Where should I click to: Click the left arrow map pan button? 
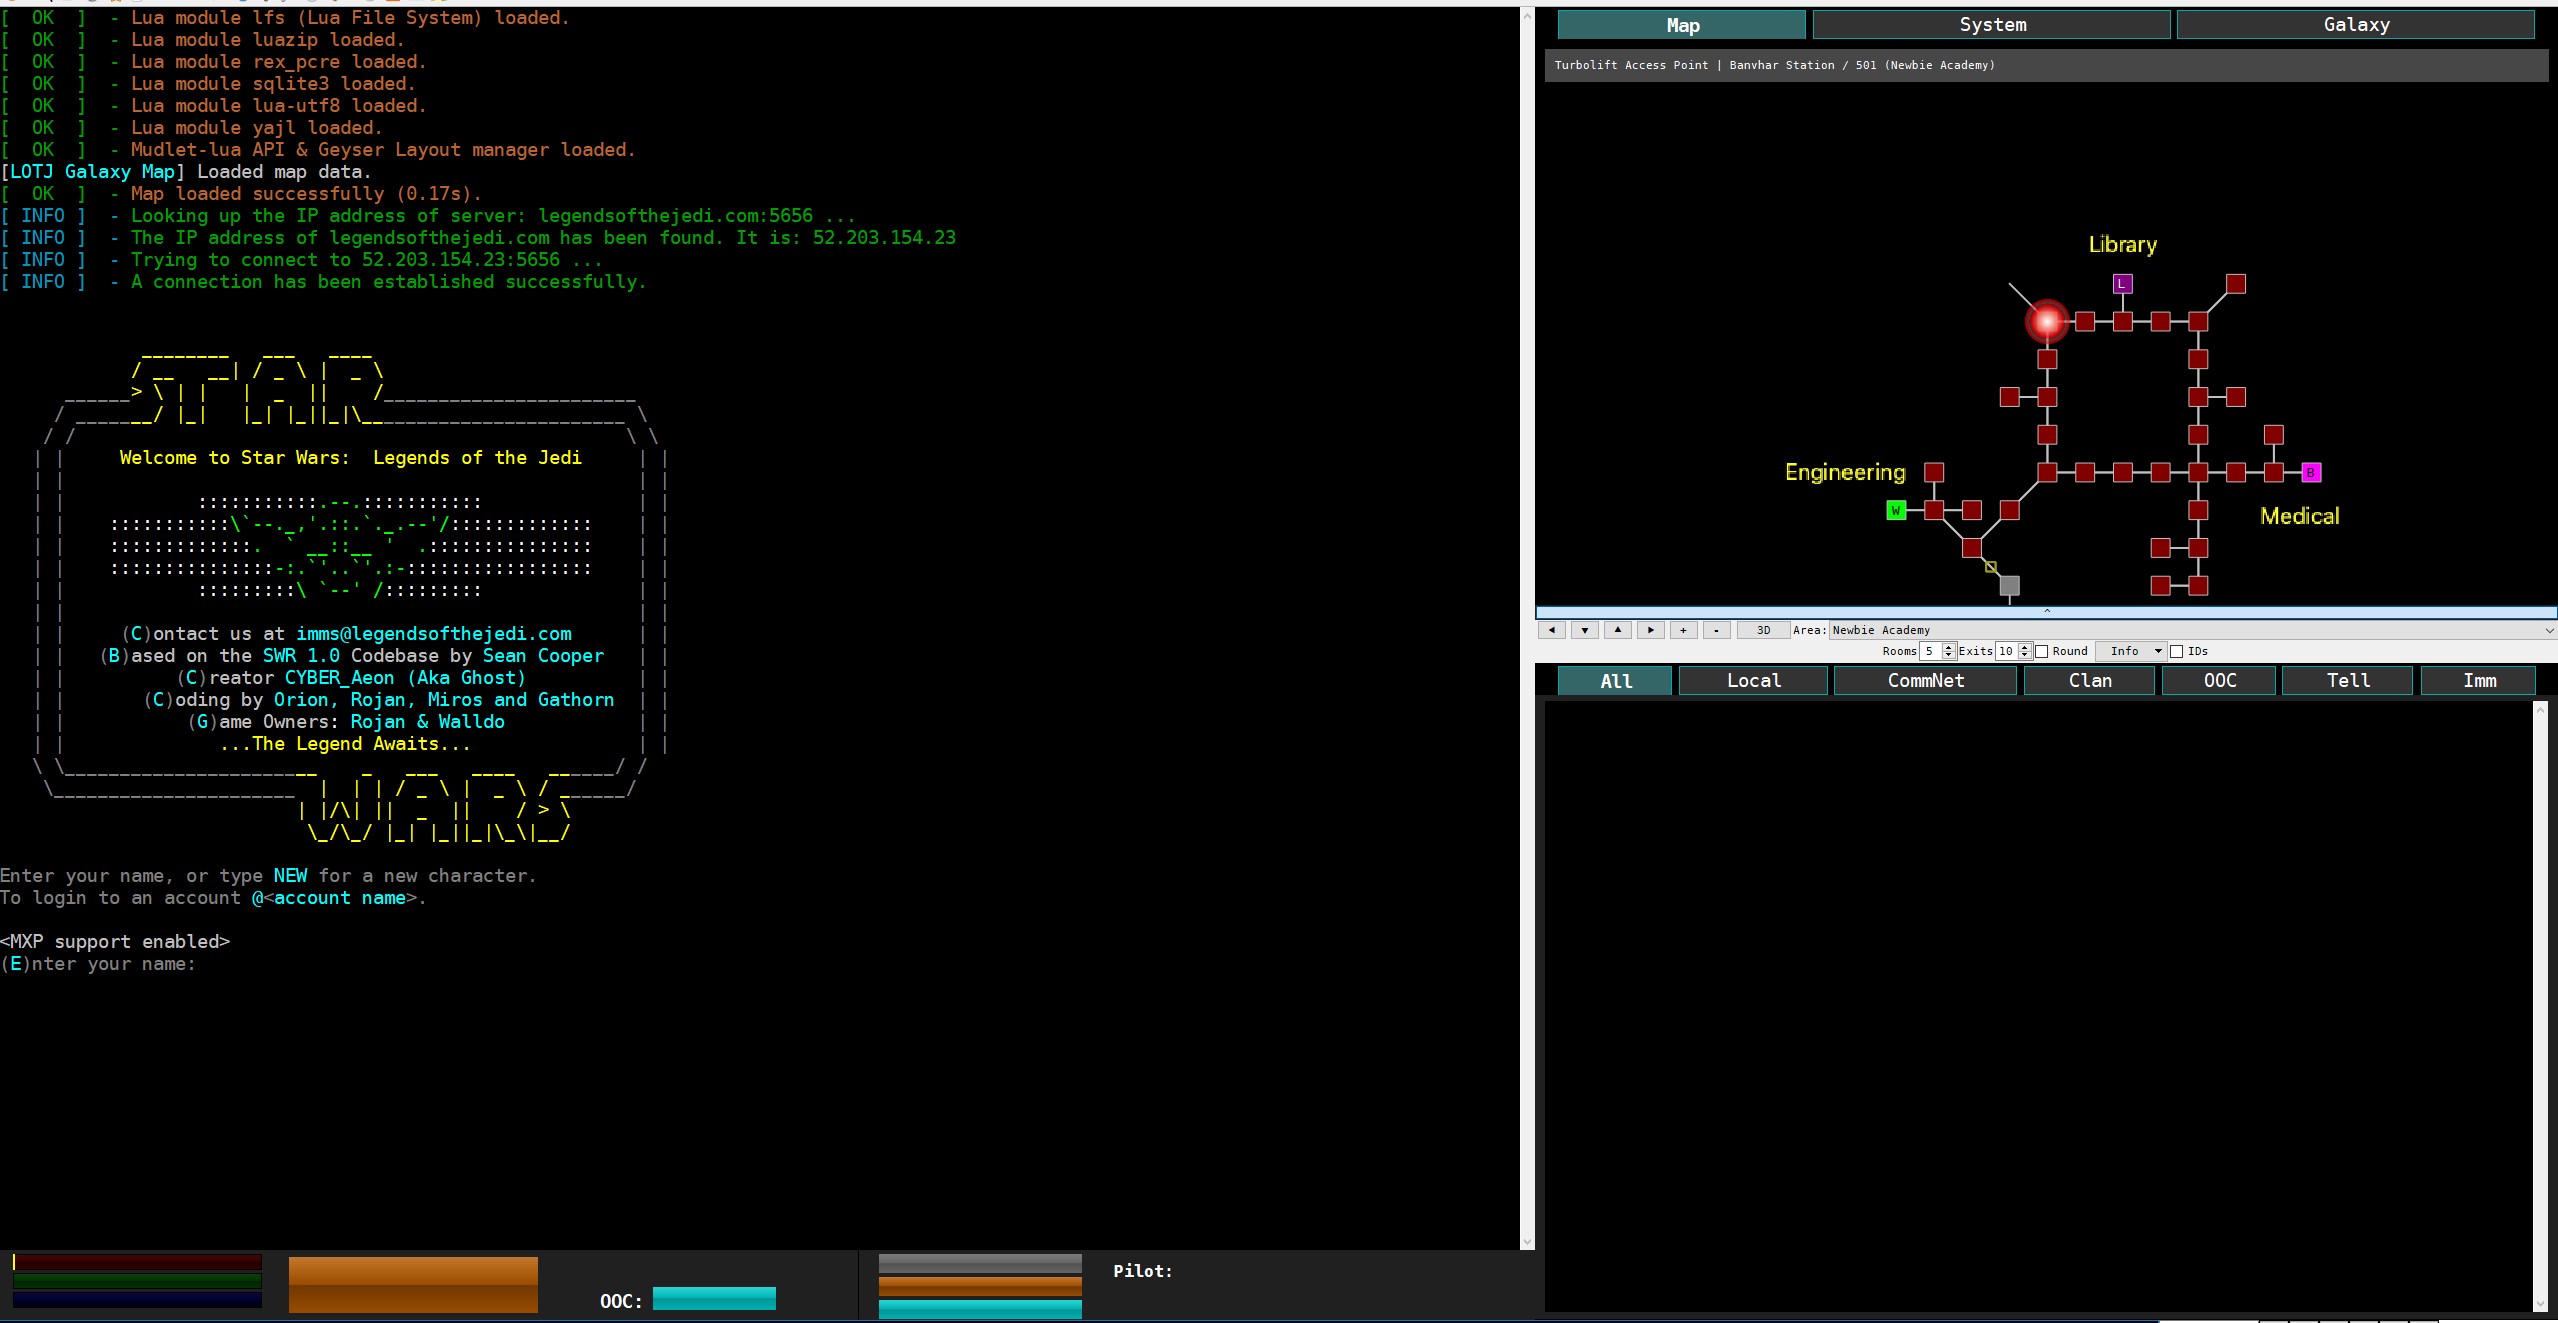pos(1551,630)
